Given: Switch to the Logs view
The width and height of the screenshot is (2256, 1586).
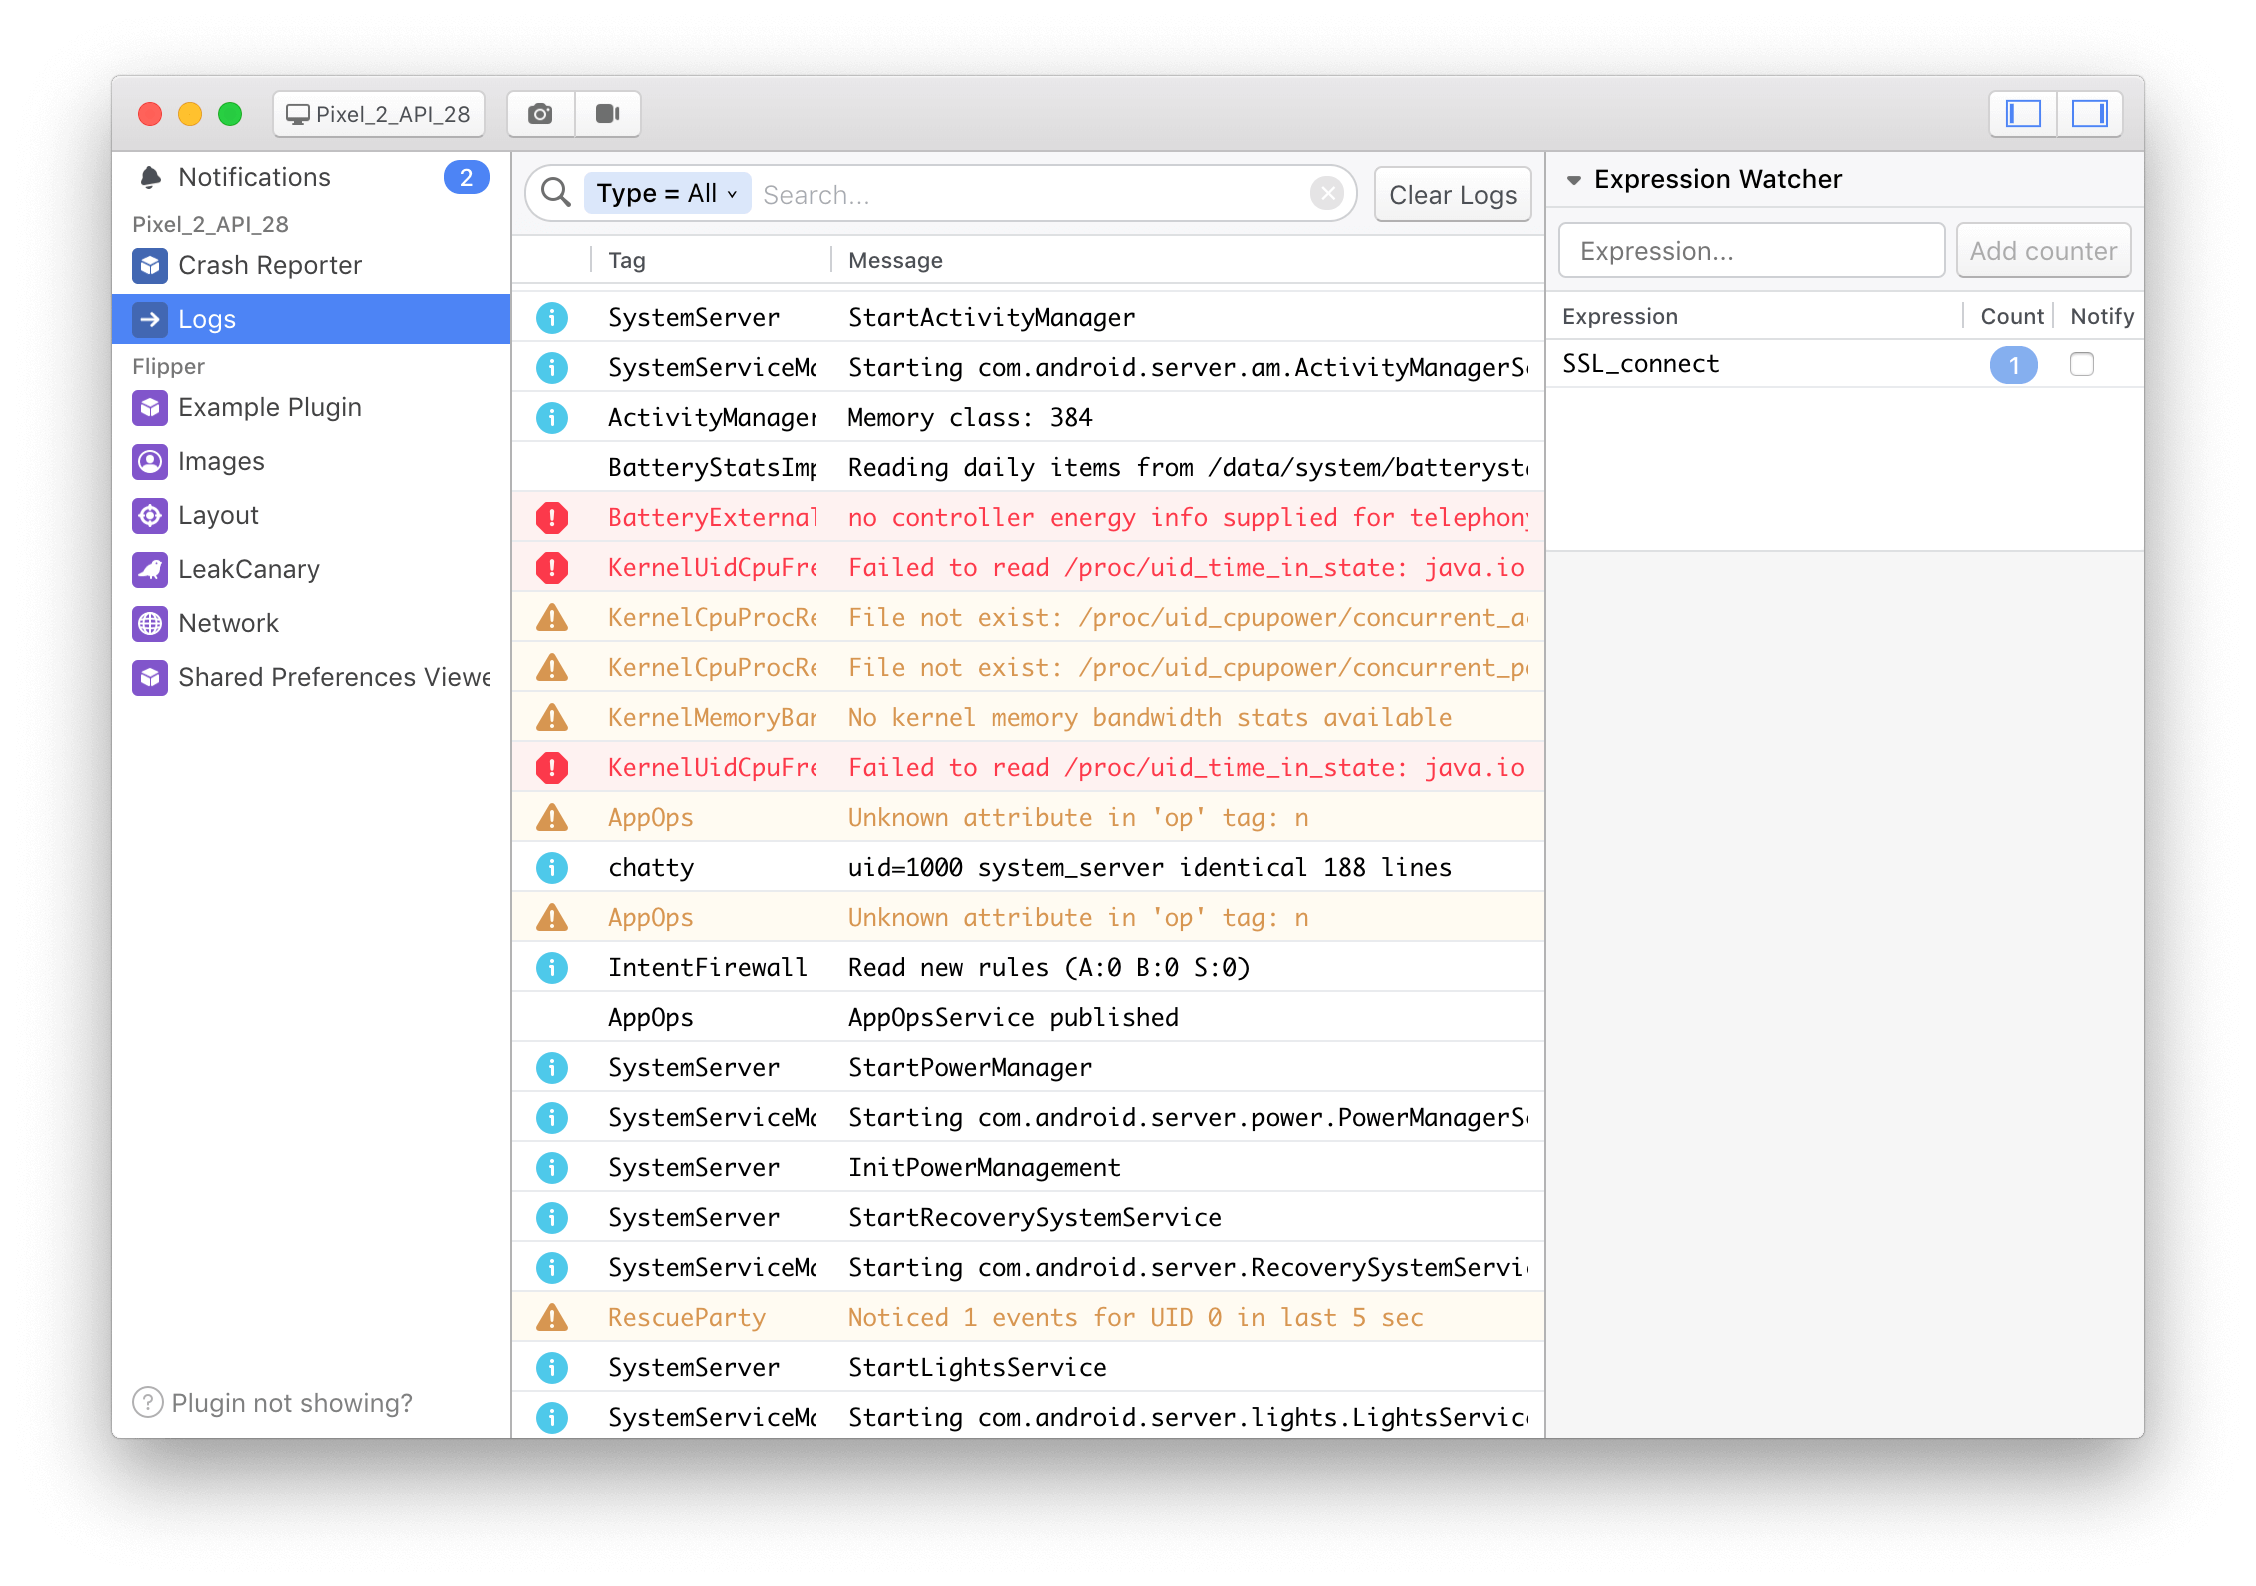Looking at the screenshot, I should click(x=207, y=319).
